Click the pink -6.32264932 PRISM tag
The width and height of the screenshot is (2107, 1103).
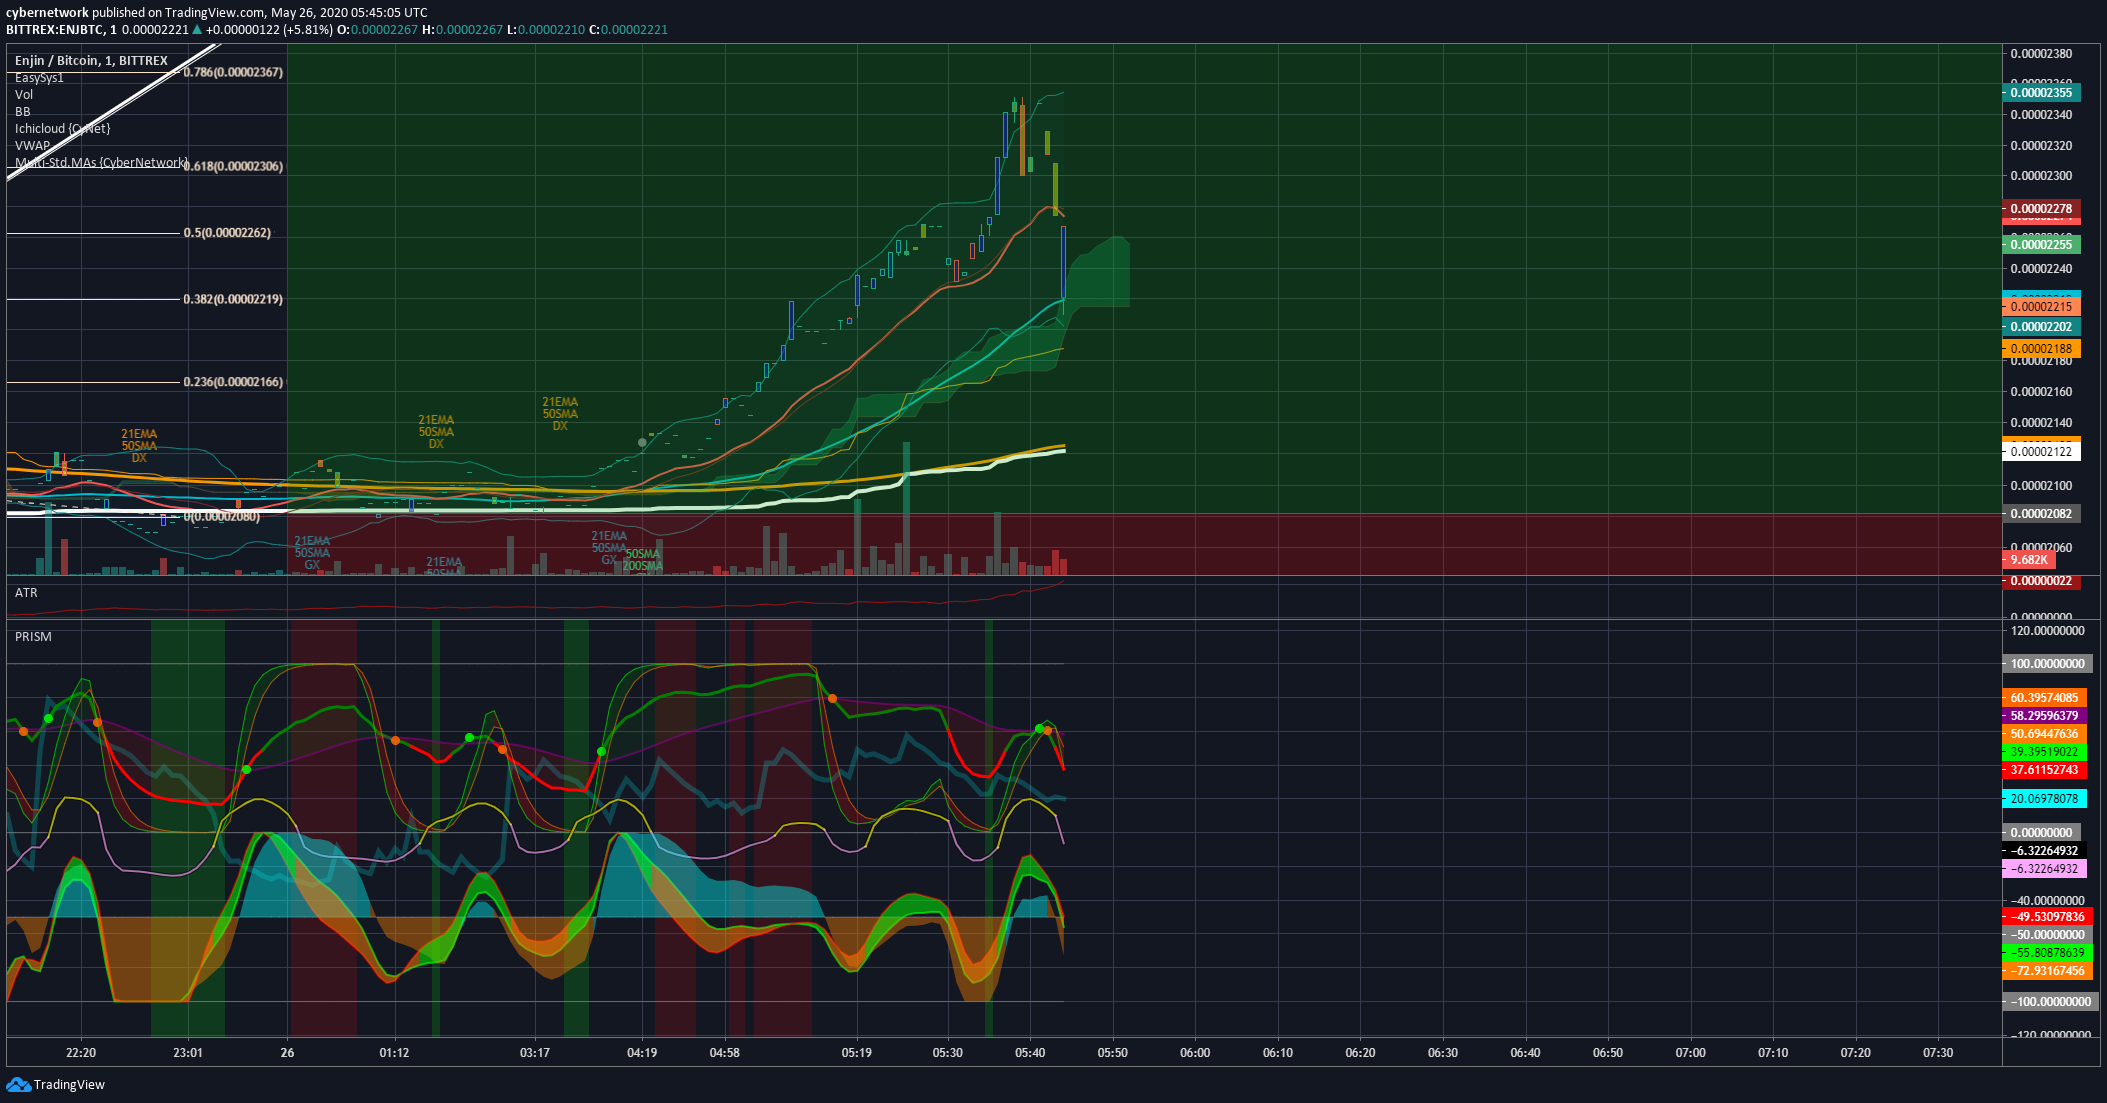tap(2044, 869)
